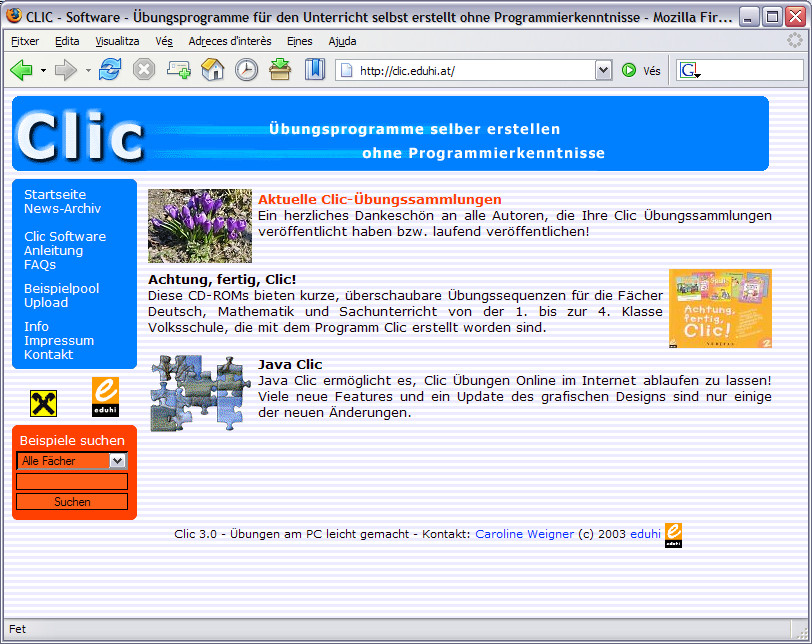Minimize the Firefox window
Screen dimensions: 812x644
click(747, 17)
